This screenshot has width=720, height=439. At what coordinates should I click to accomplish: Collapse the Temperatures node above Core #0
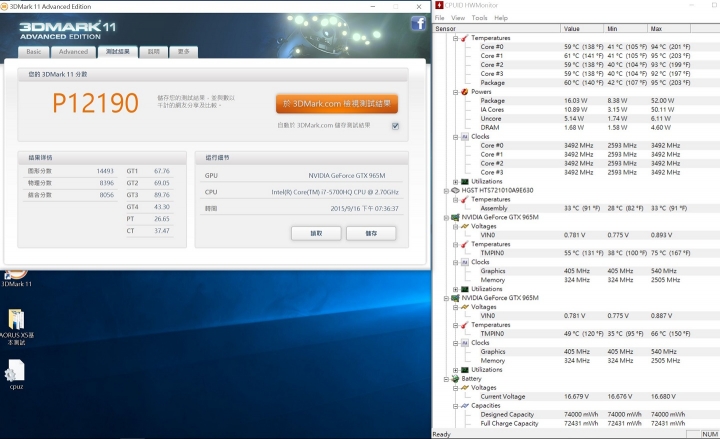(456, 38)
